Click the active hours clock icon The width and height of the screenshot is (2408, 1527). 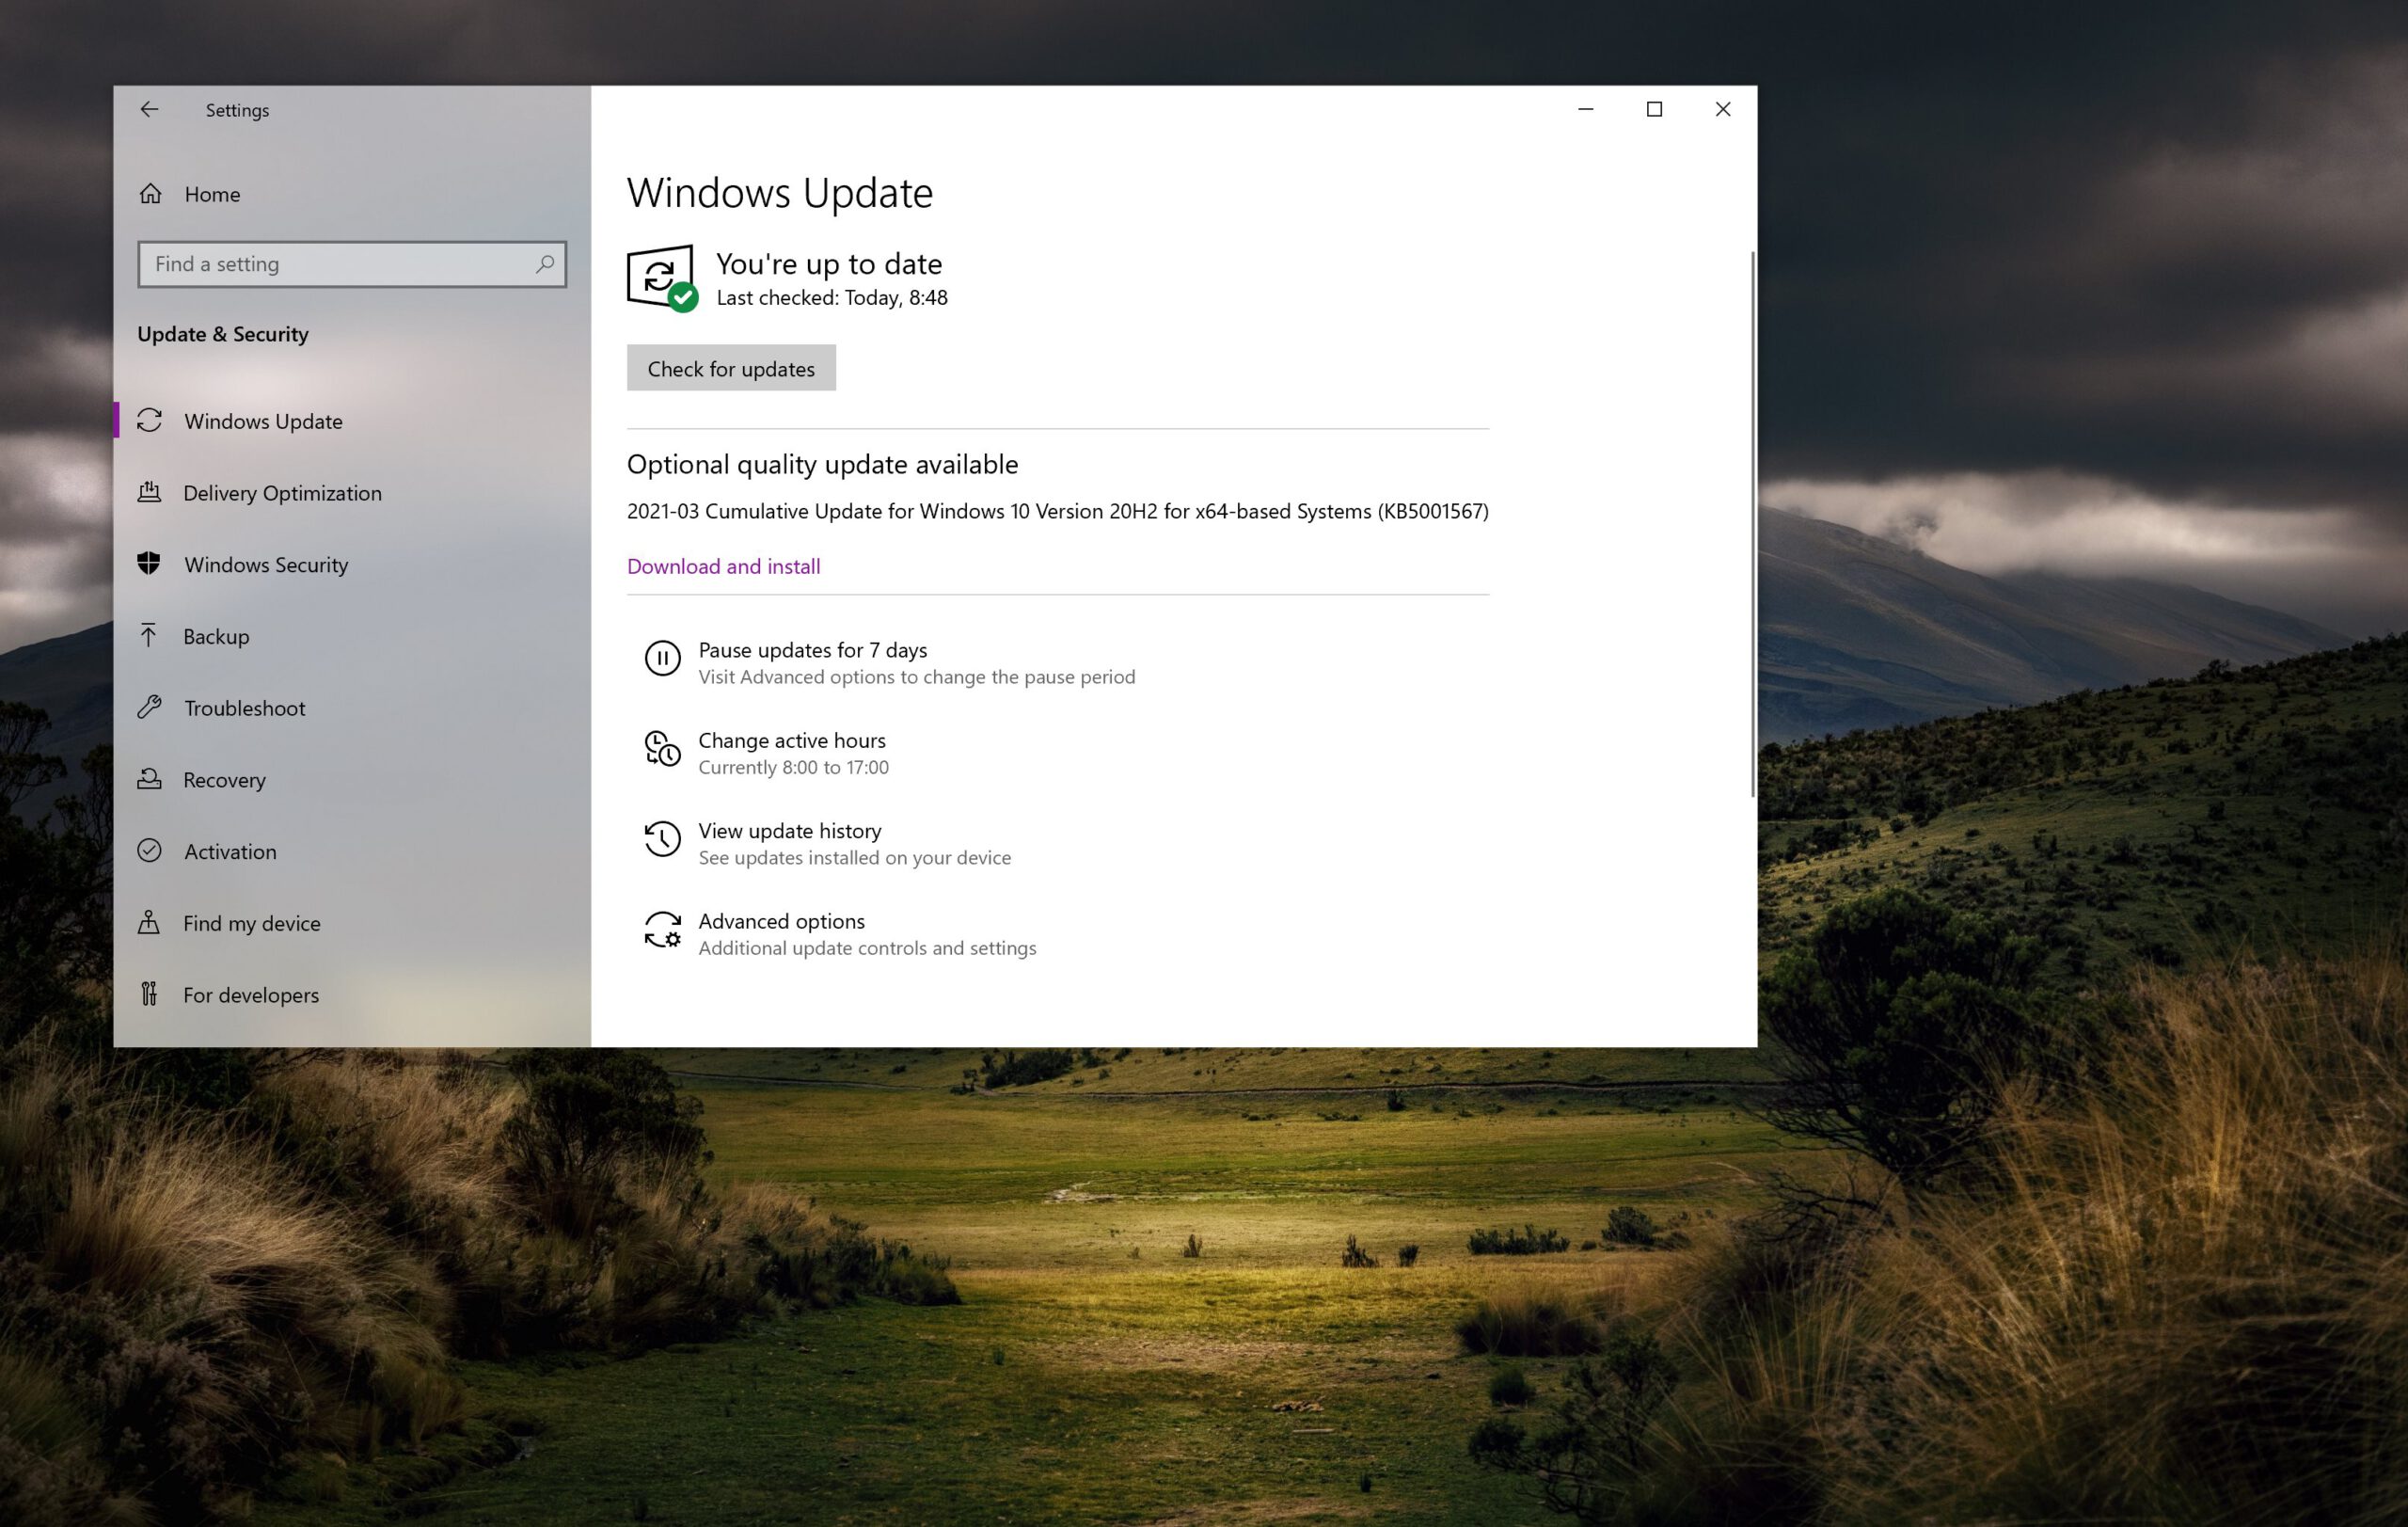pyautogui.click(x=662, y=749)
